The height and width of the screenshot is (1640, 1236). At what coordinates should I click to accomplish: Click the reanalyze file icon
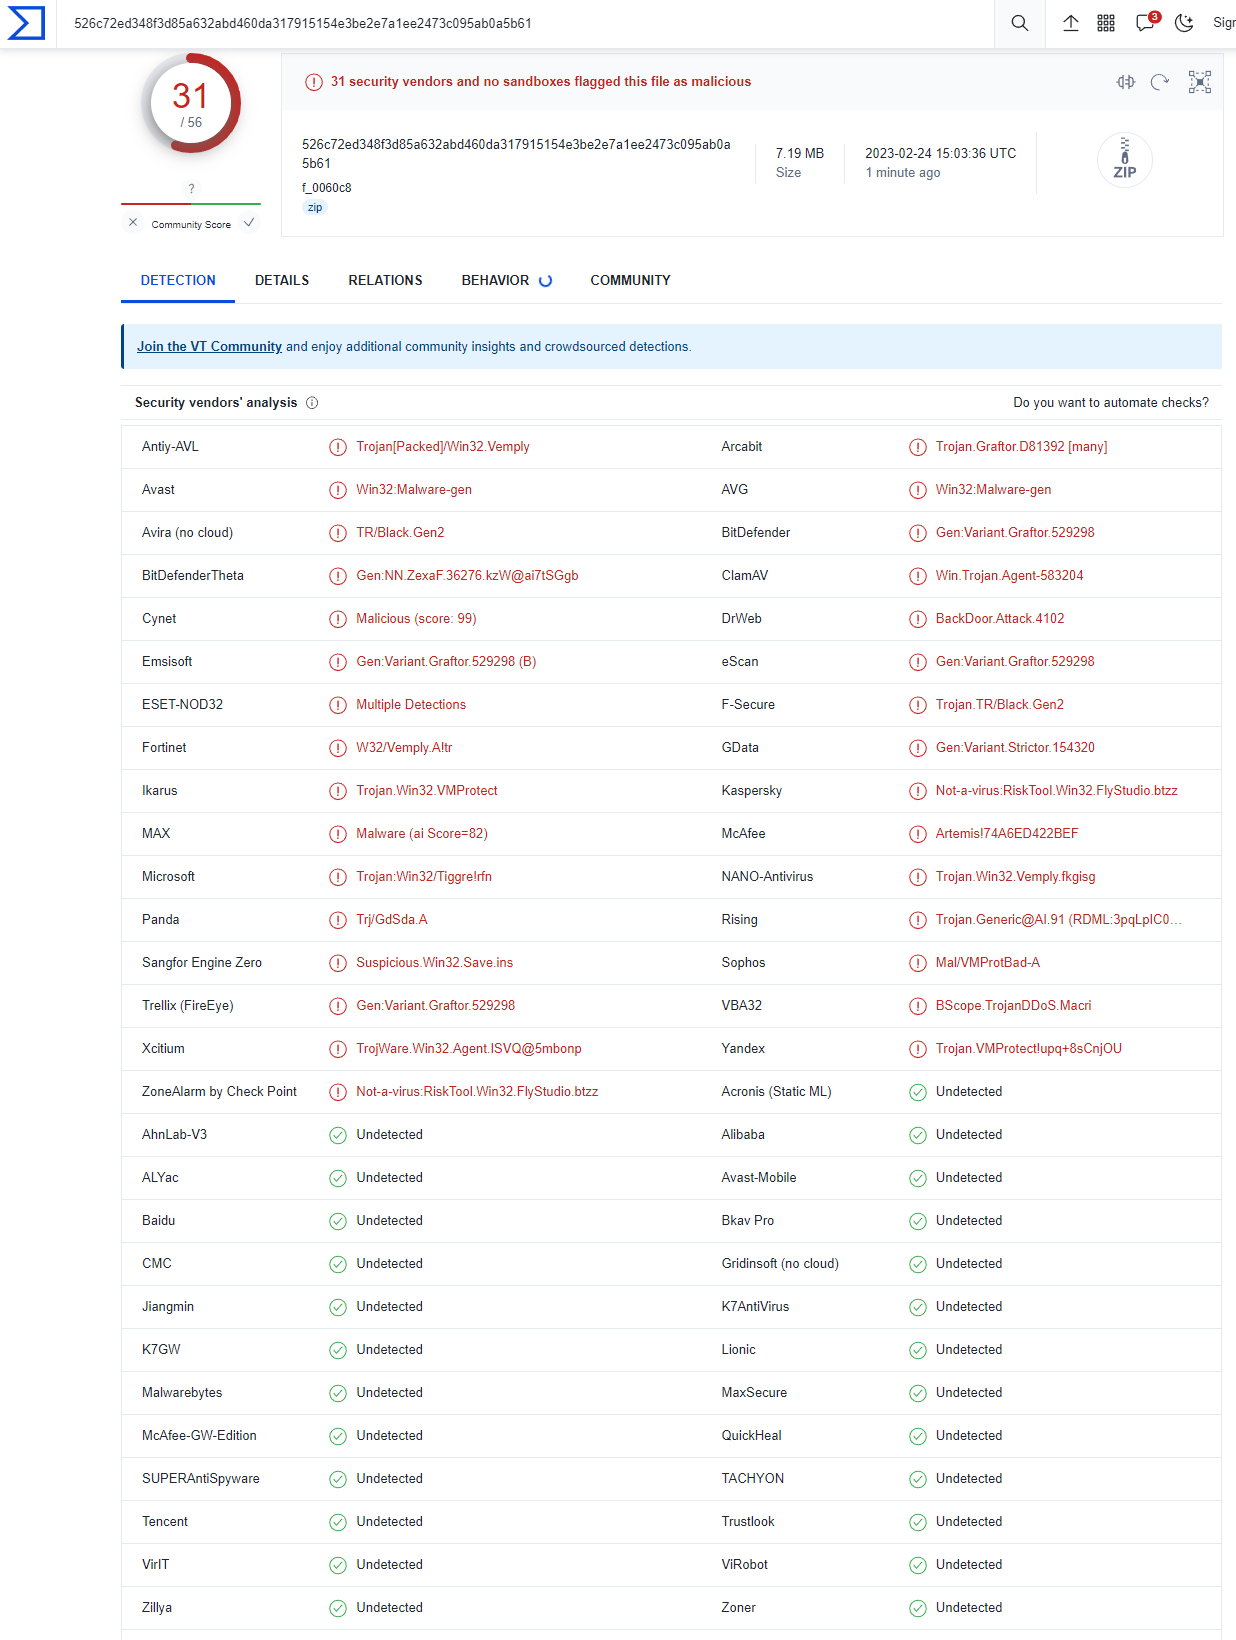coord(1160,82)
